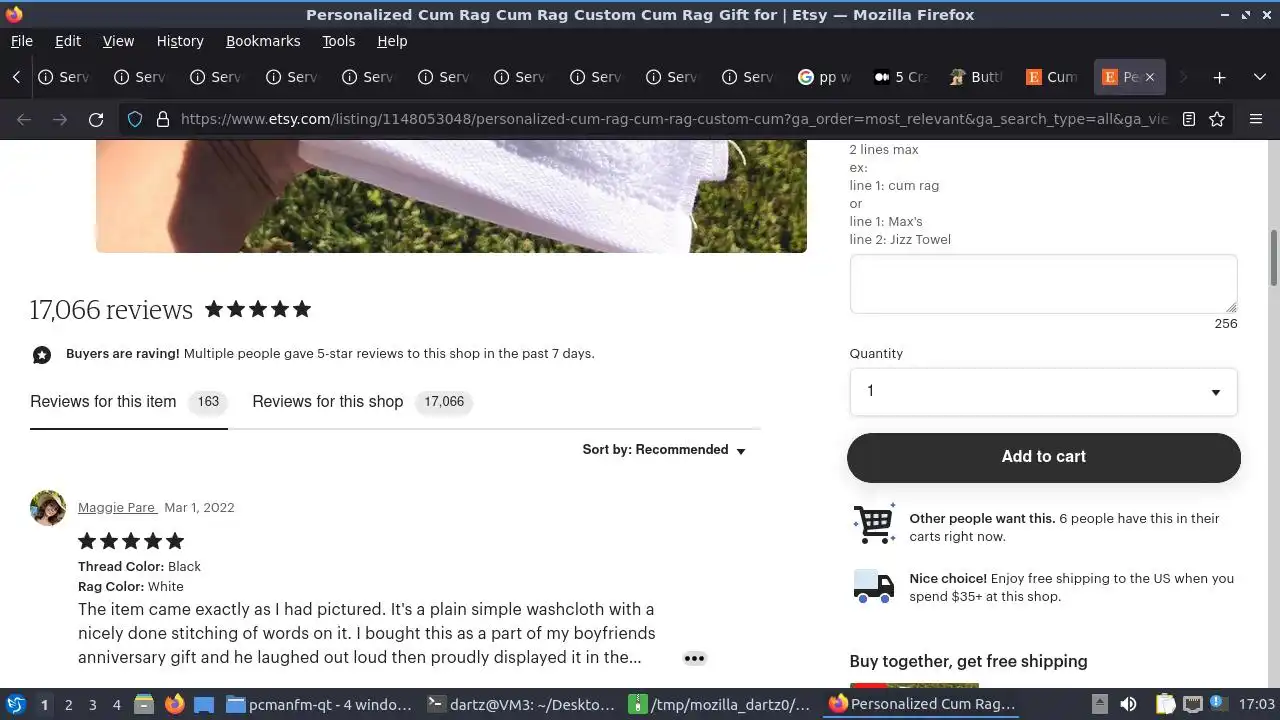Viewport: 1280px width, 720px height.
Task: Reload the current Etsy page
Action: (x=96, y=119)
